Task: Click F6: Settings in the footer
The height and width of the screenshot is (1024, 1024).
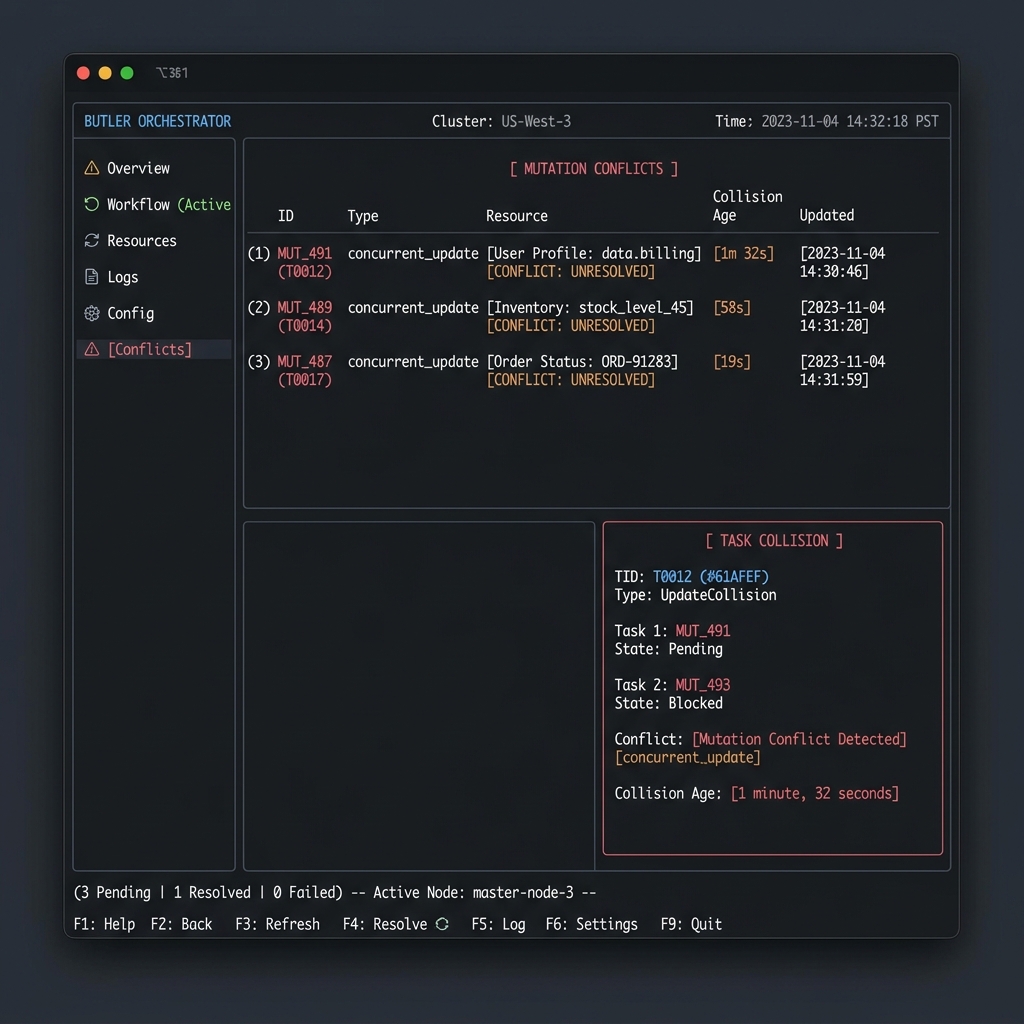Action: pyautogui.click(x=592, y=924)
